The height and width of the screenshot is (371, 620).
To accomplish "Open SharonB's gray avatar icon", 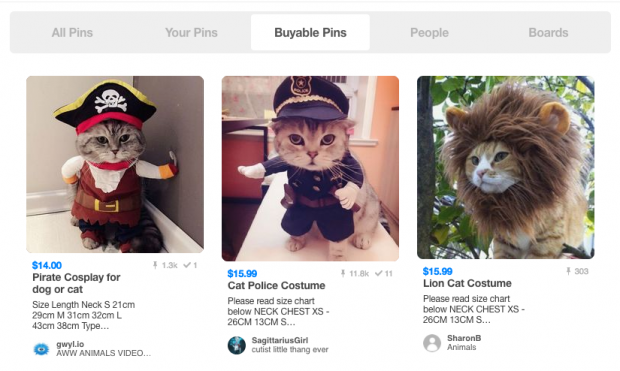I will [432, 343].
